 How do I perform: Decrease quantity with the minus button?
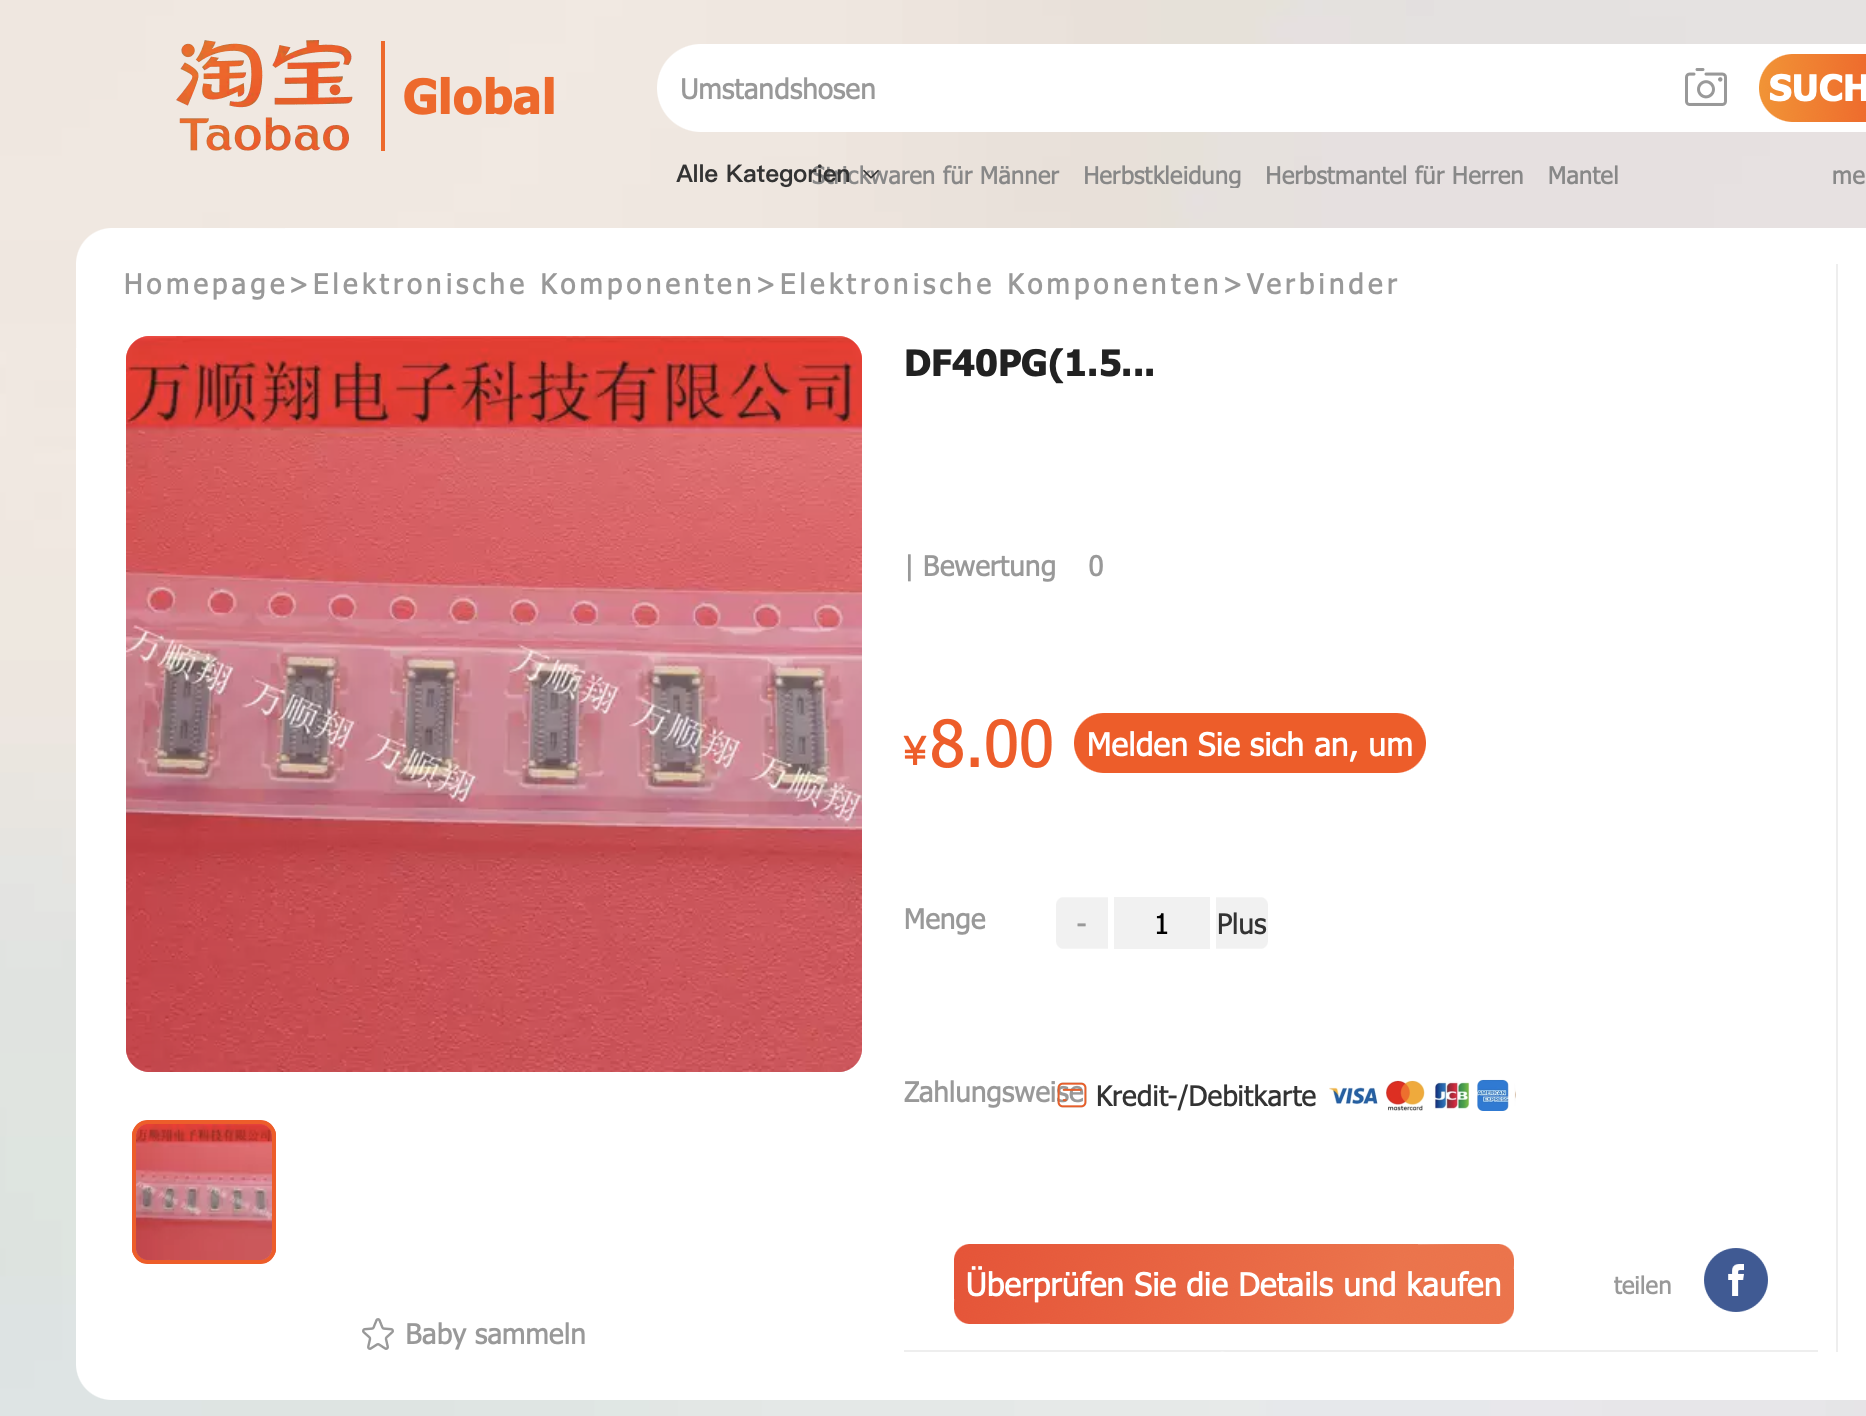coord(1081,923)
